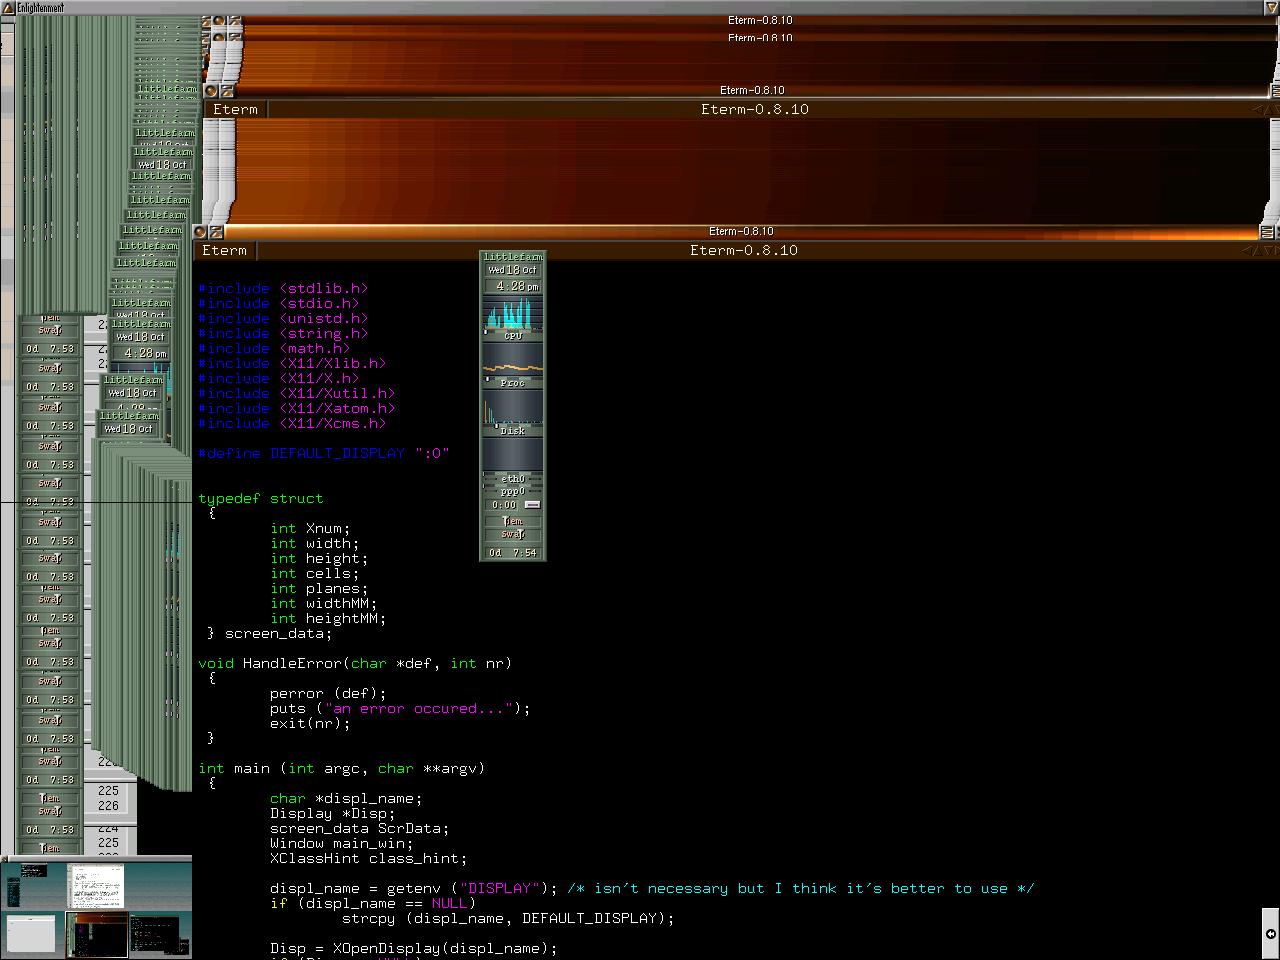1280x960 pixels.
Task: Expand the triangle arrow on the Enlightenment top bar
Action: point(1271,7)
